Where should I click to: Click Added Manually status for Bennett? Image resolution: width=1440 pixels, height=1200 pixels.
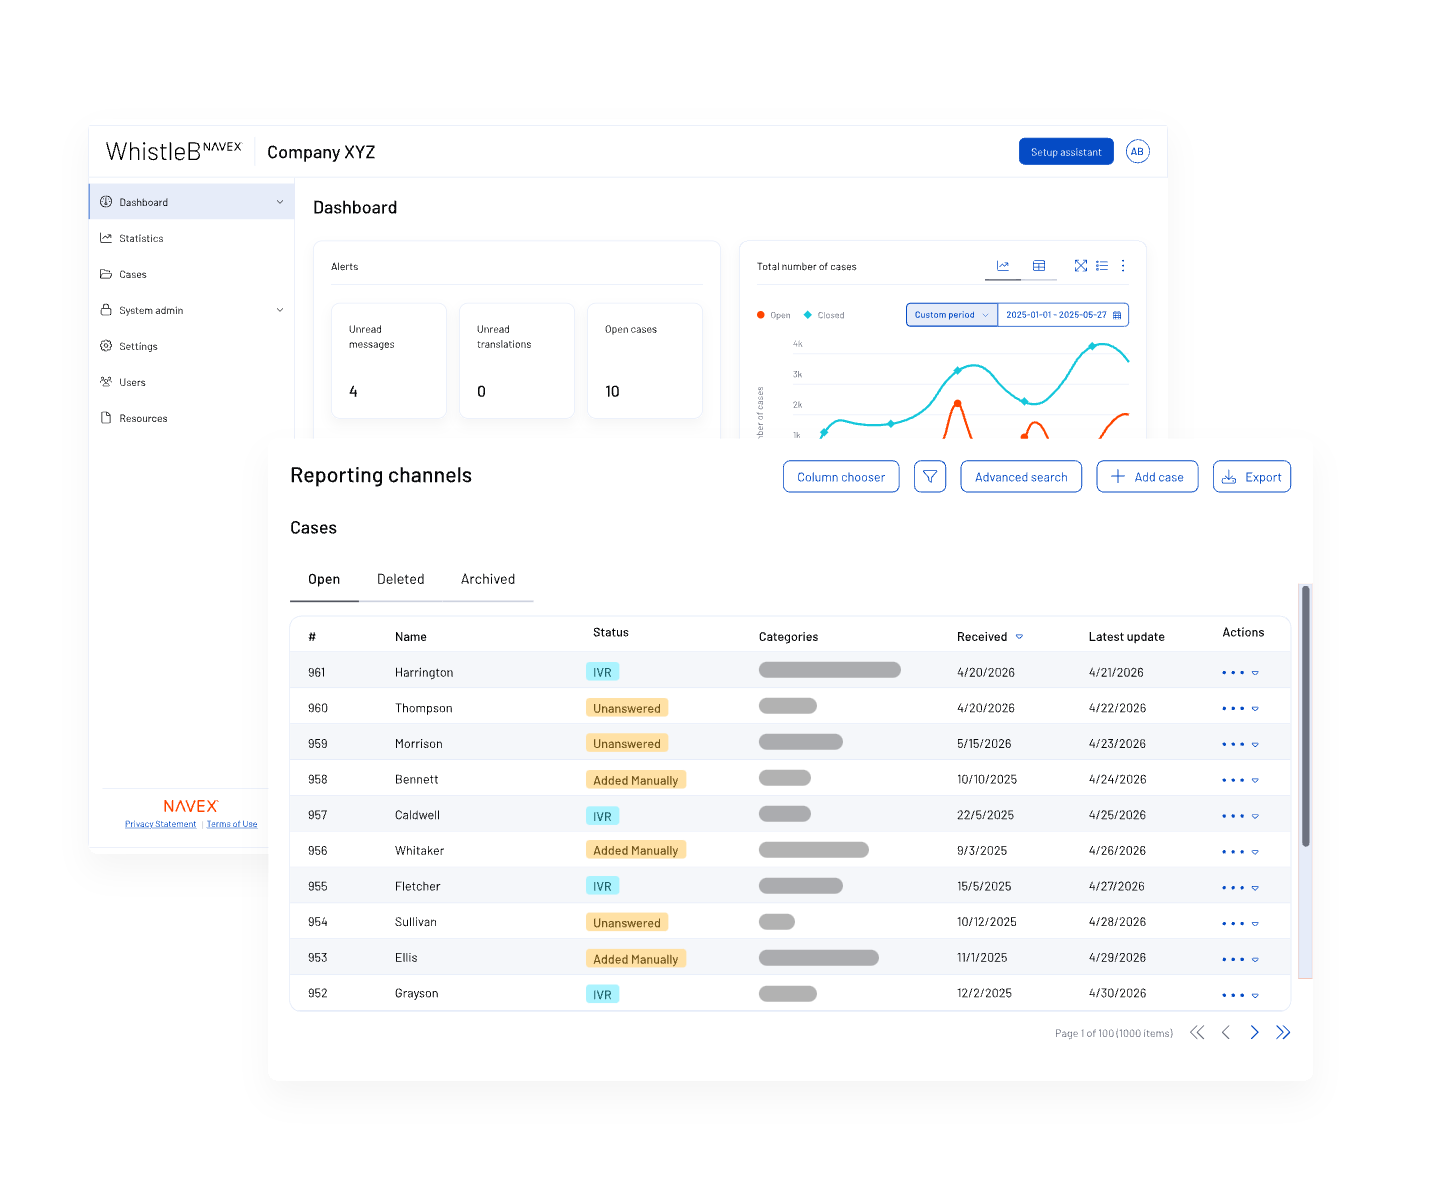click(x=636, y=780)
